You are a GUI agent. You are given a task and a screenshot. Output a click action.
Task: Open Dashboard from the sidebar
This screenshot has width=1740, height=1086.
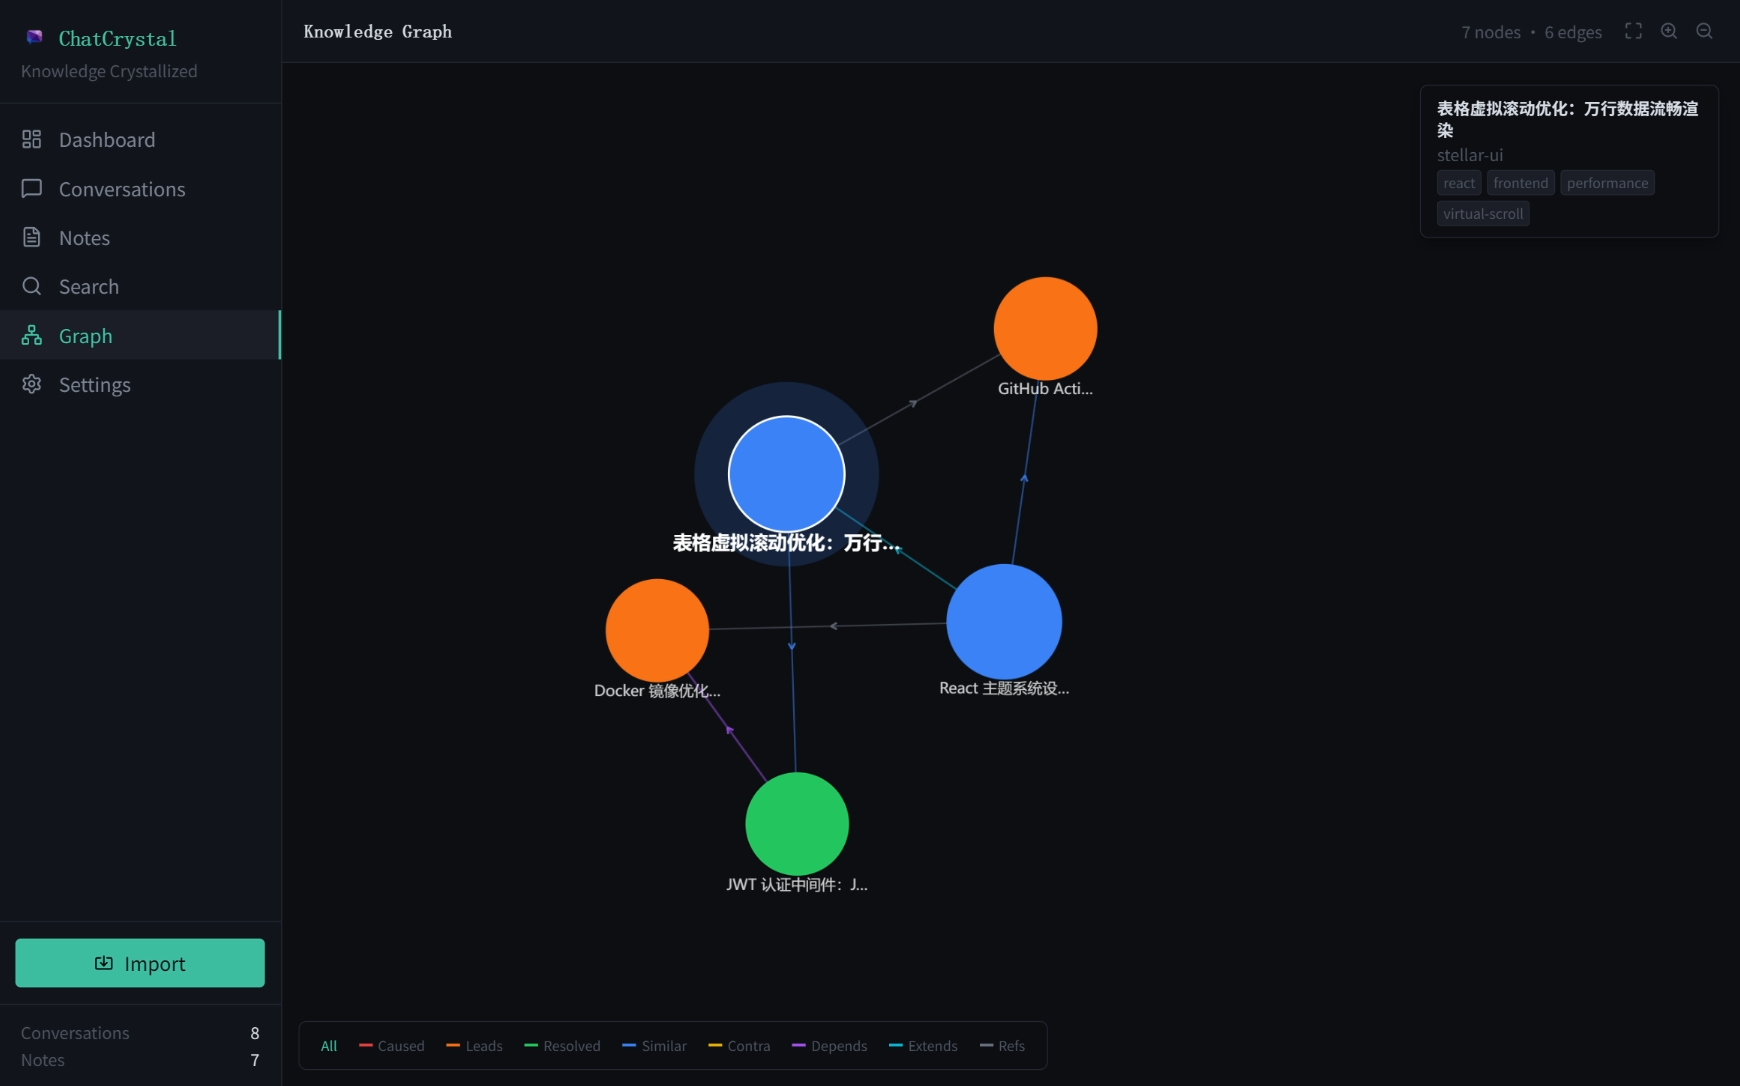tap(106, 140)
